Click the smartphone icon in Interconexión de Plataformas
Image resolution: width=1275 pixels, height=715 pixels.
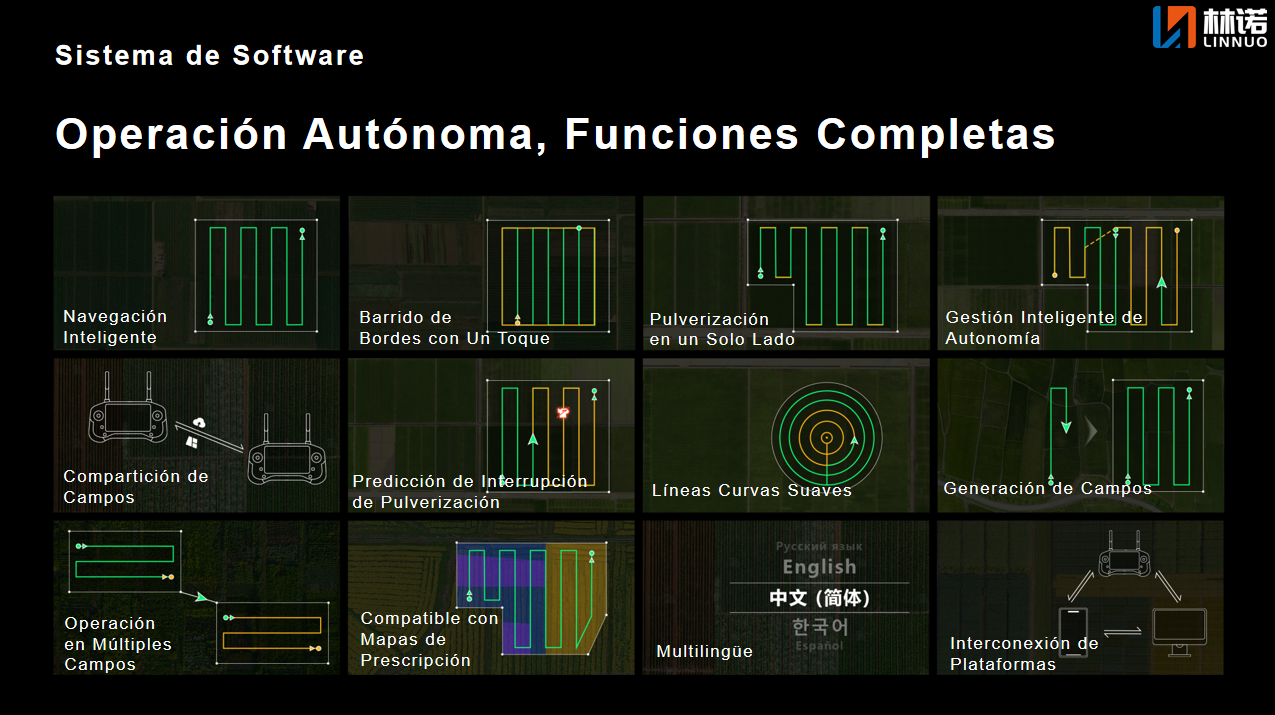click(x=1074, y=631)
